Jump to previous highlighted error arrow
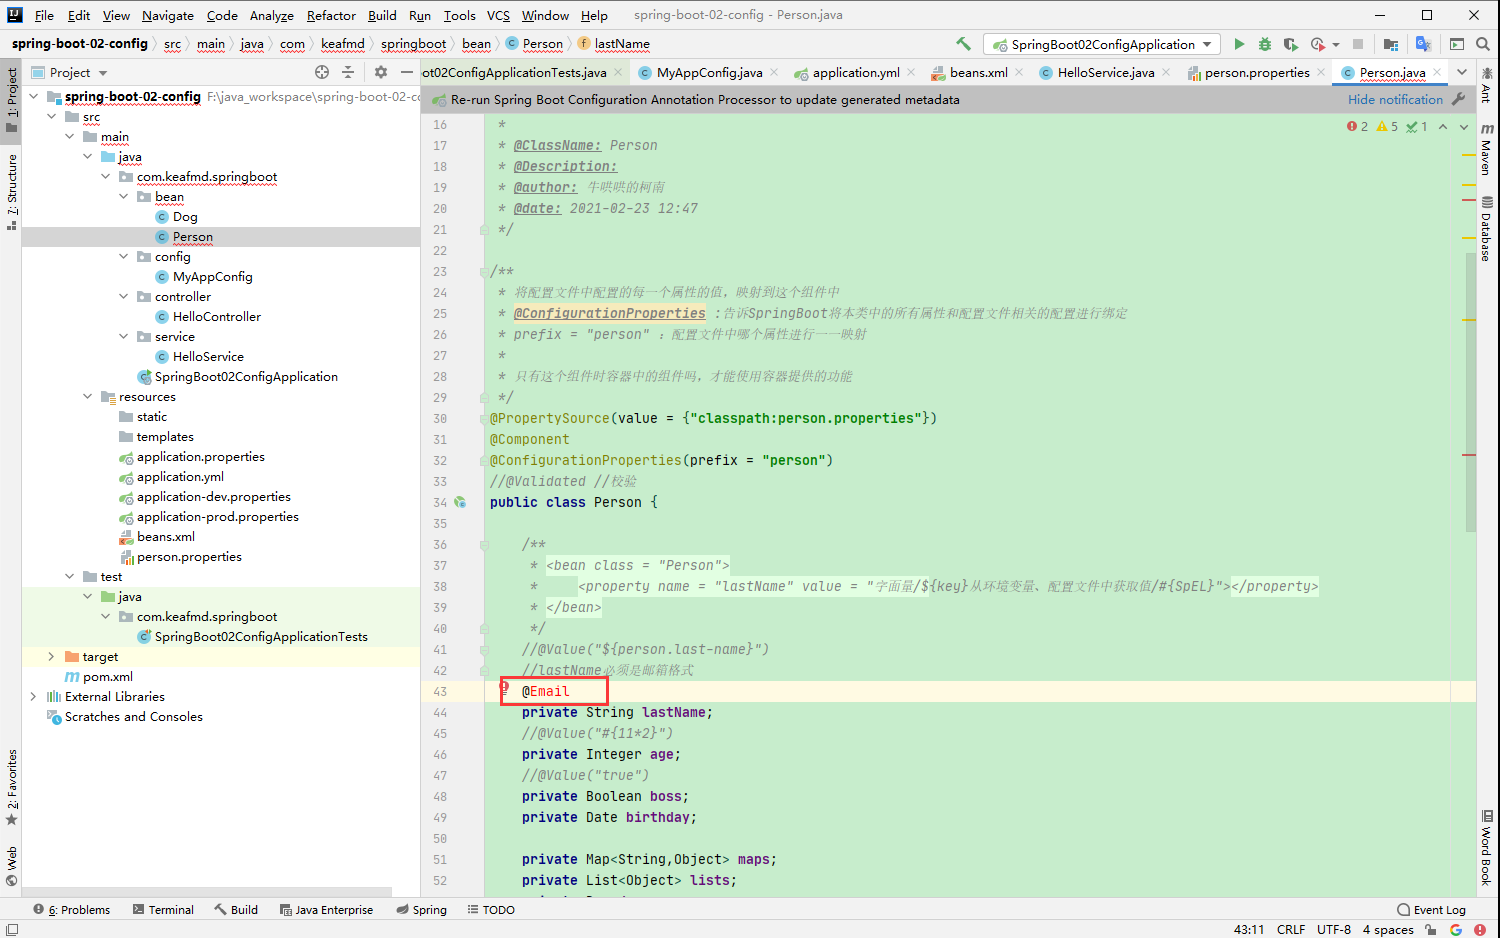This screenshot has height=938, width=1500. [x=1443, y=126]
